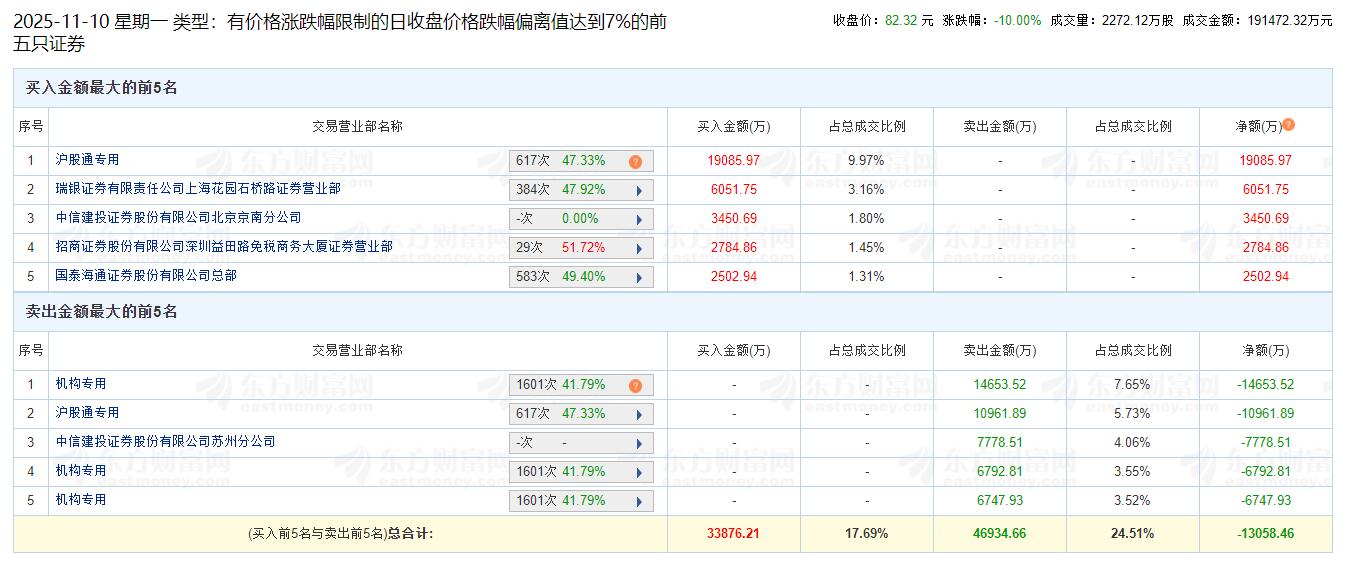Click arrow icon in 机构专用 6792.81 row
Screen dimensions: 1352x570
coord(639,472)
